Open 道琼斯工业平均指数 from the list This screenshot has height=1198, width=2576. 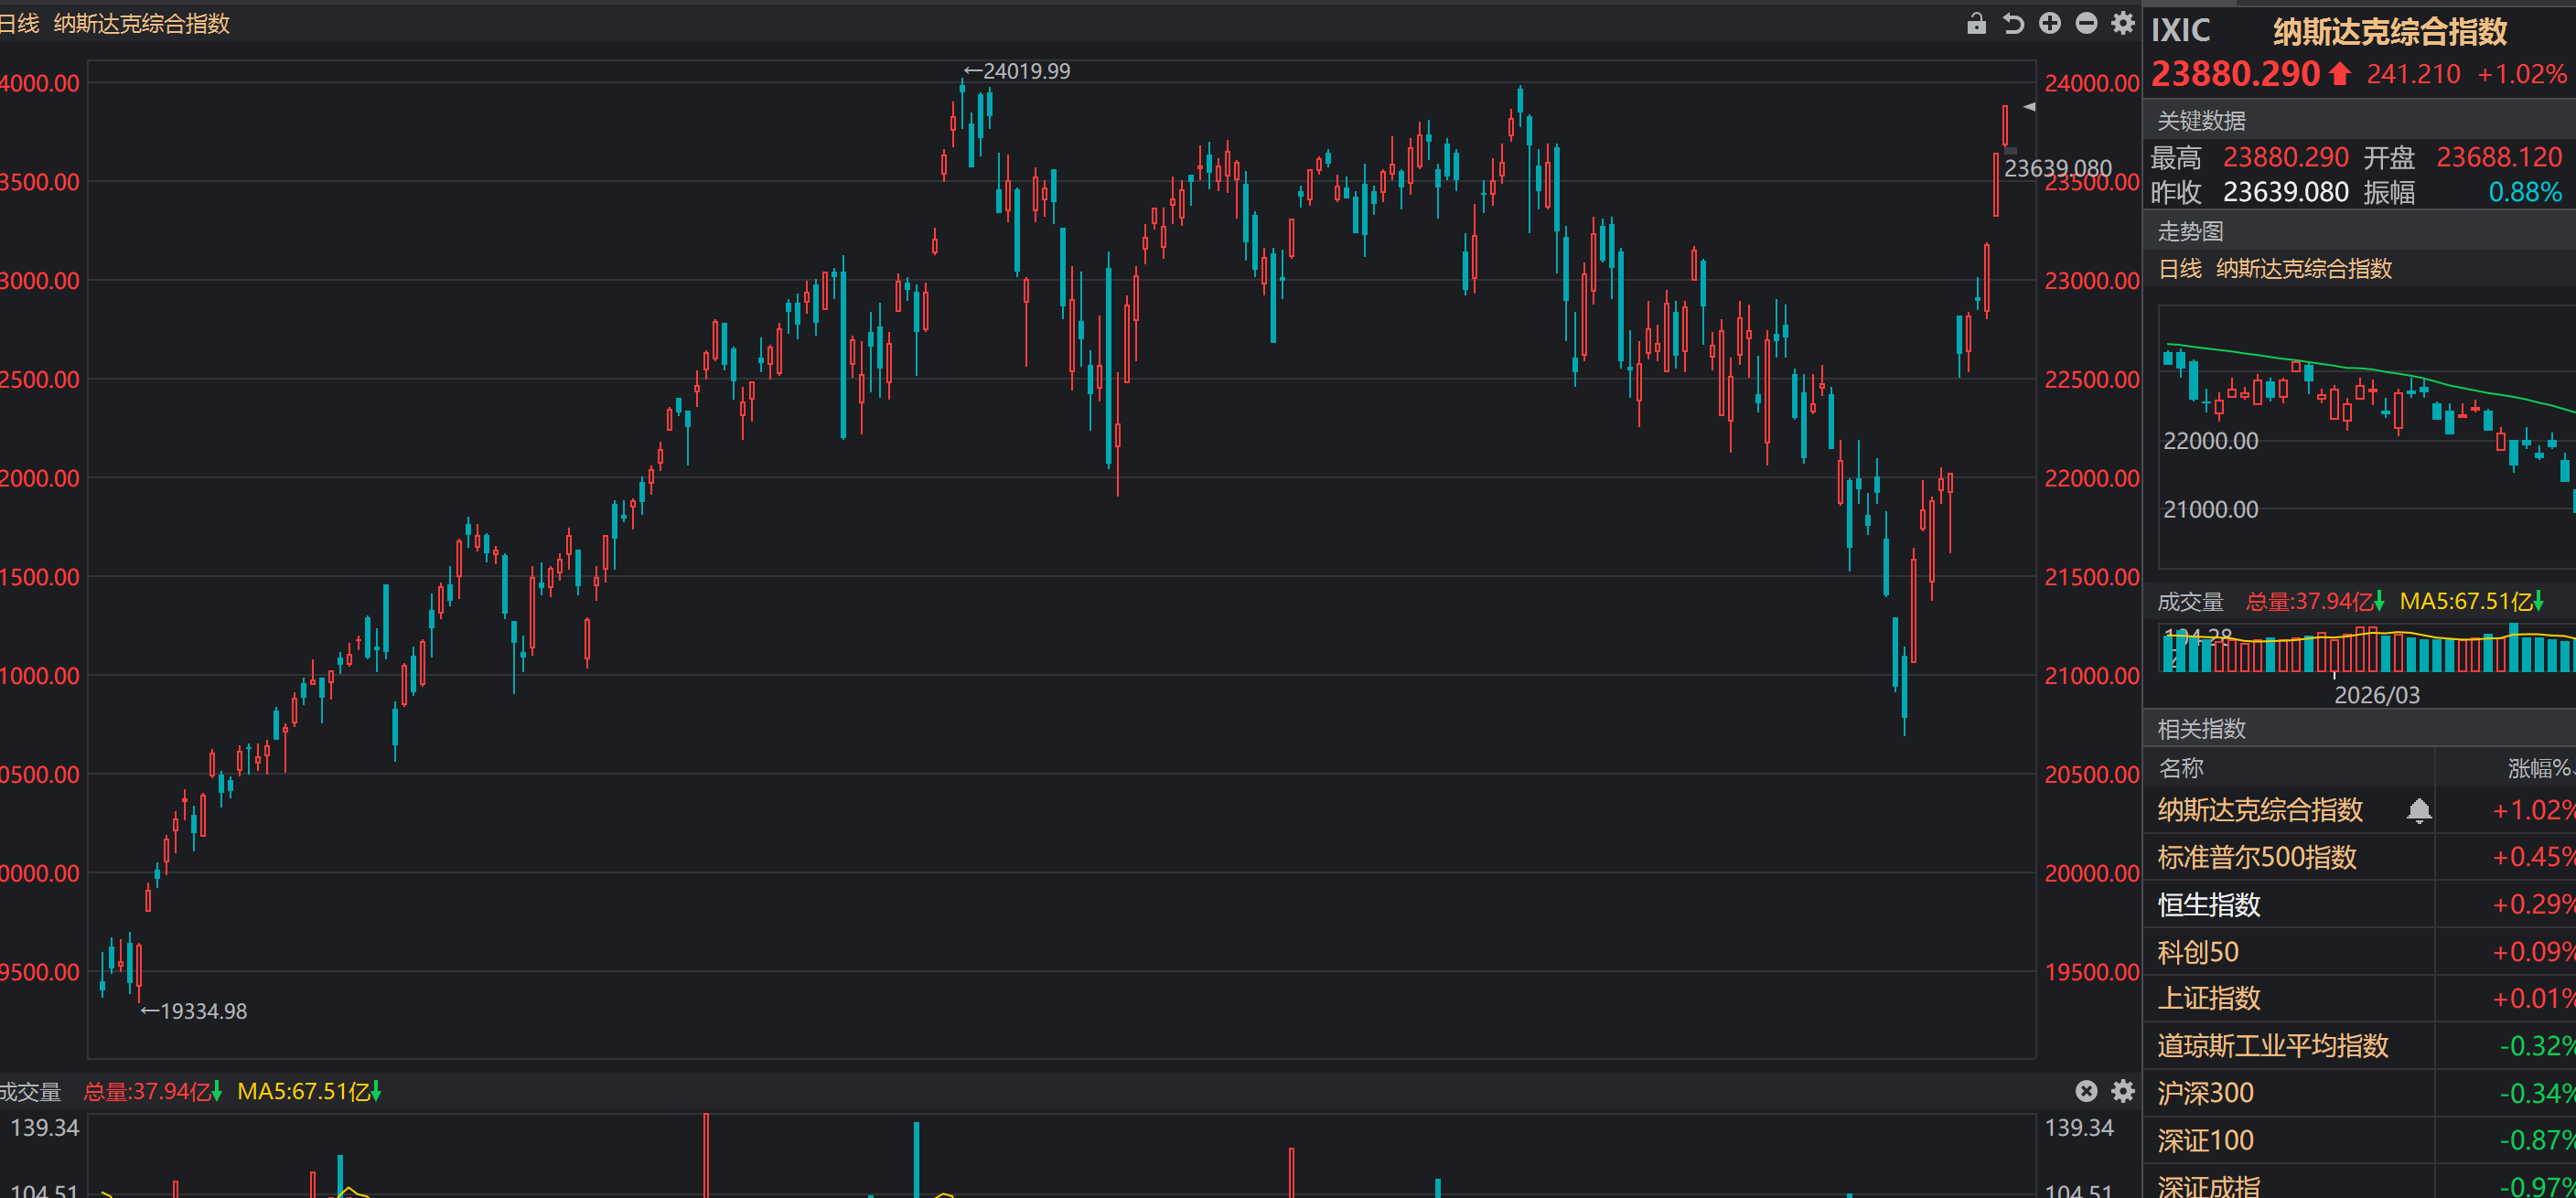tap(2272, 1046)
